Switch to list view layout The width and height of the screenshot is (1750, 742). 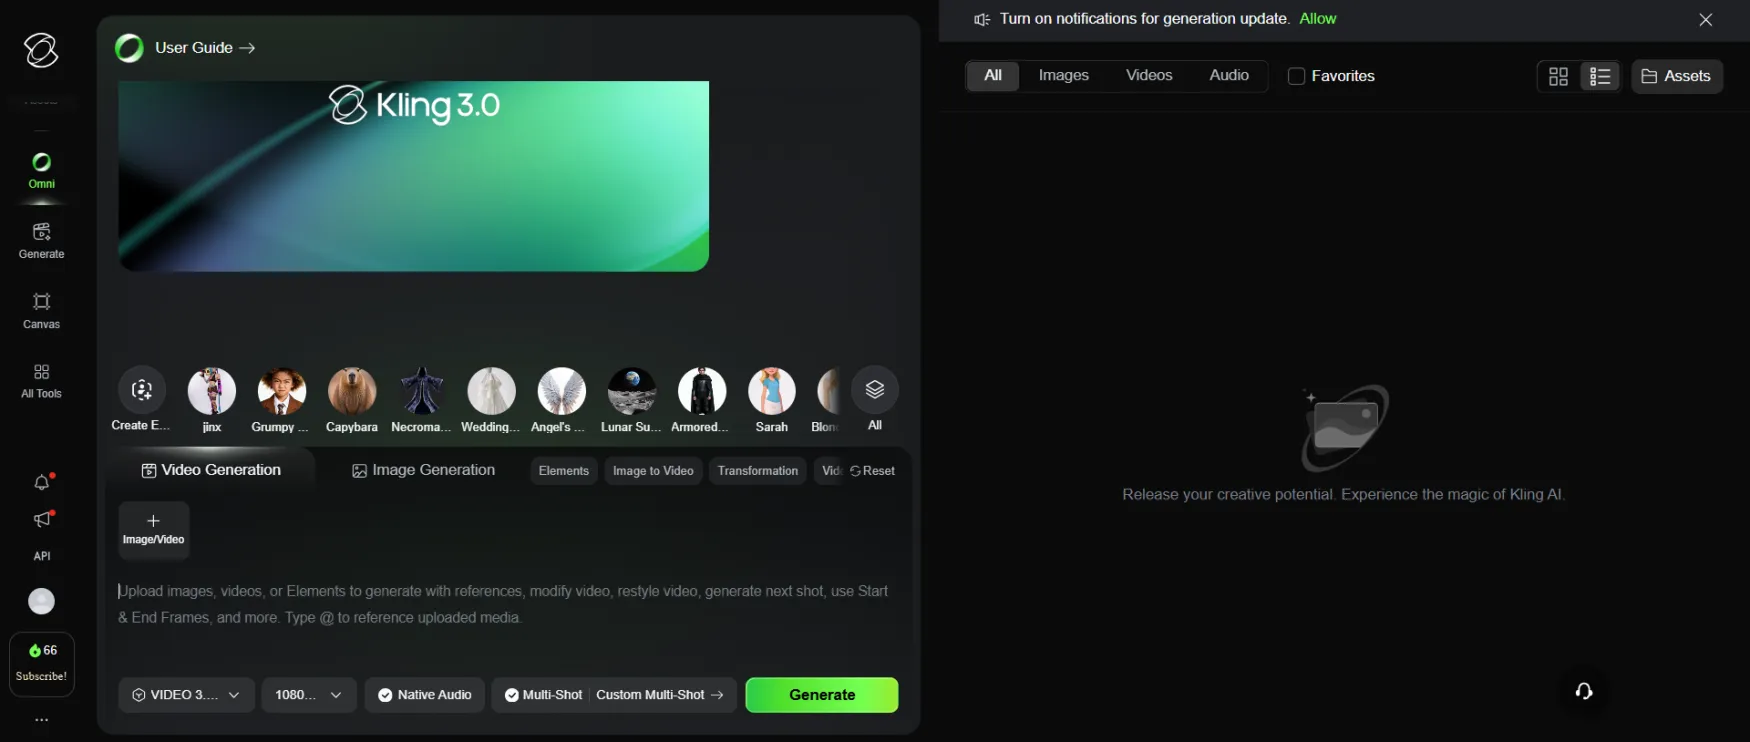click(1600, 77)
